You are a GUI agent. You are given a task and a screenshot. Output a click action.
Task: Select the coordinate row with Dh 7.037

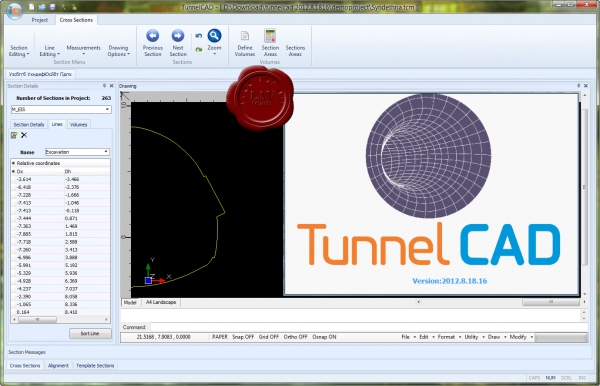[x=60, y=288]
